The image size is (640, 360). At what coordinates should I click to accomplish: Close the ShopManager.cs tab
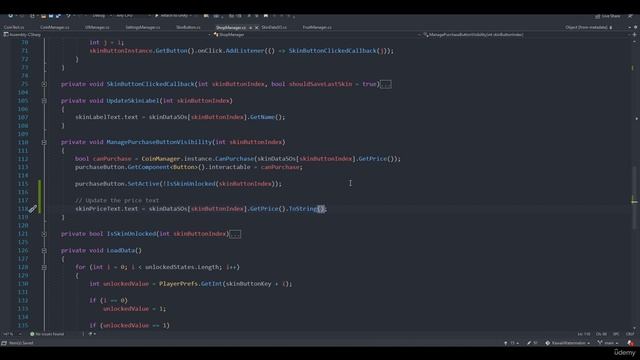pos(257,27)
